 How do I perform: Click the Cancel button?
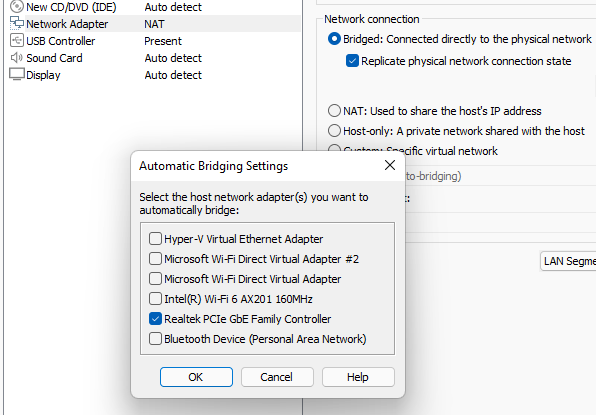(277, 377)
